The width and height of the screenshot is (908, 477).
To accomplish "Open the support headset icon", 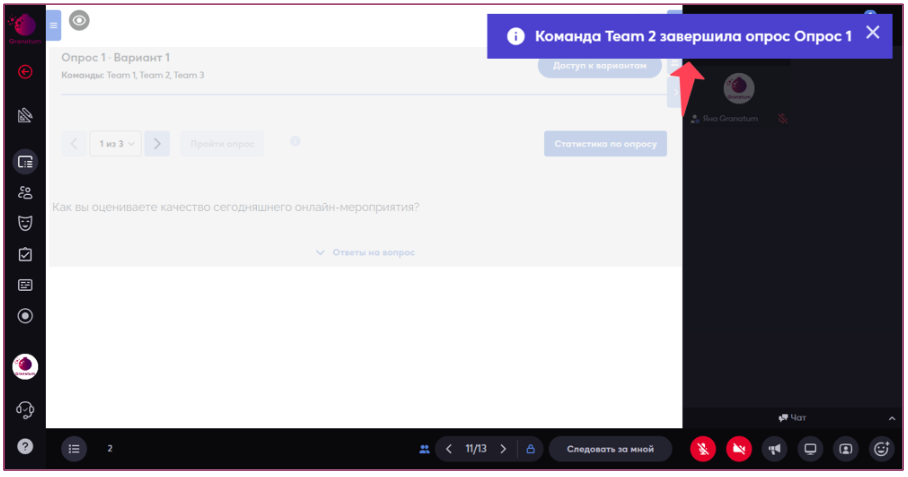I will (25, 410).
